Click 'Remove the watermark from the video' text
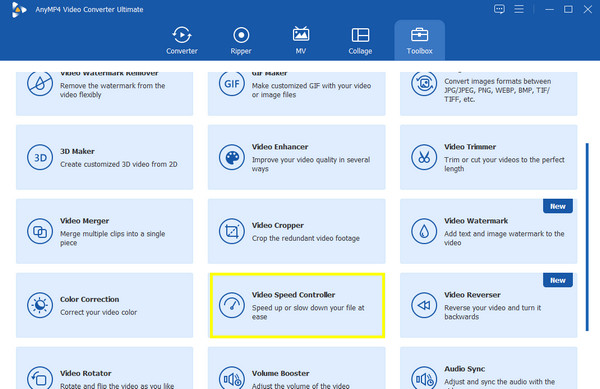The height and width of the screenshot is (389, 600). coord(112,90)
